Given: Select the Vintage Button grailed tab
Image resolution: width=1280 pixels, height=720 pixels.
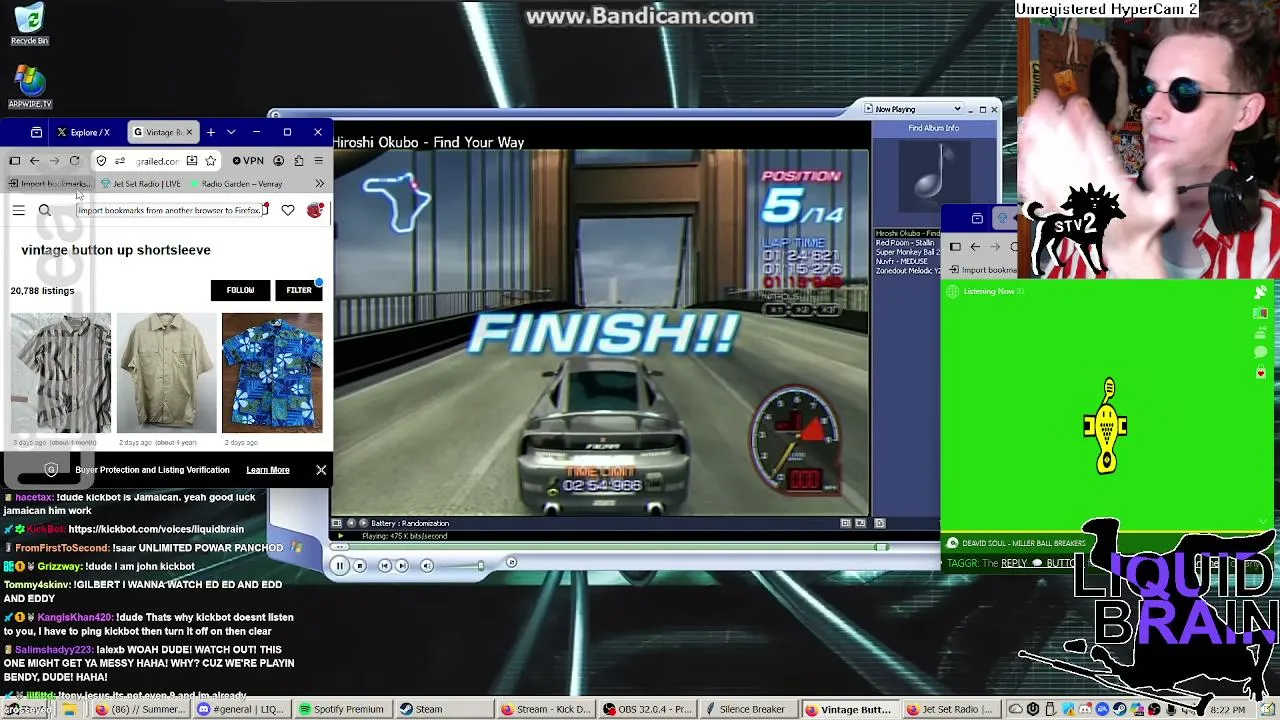Looking at the screenshot, I should 163,132.
